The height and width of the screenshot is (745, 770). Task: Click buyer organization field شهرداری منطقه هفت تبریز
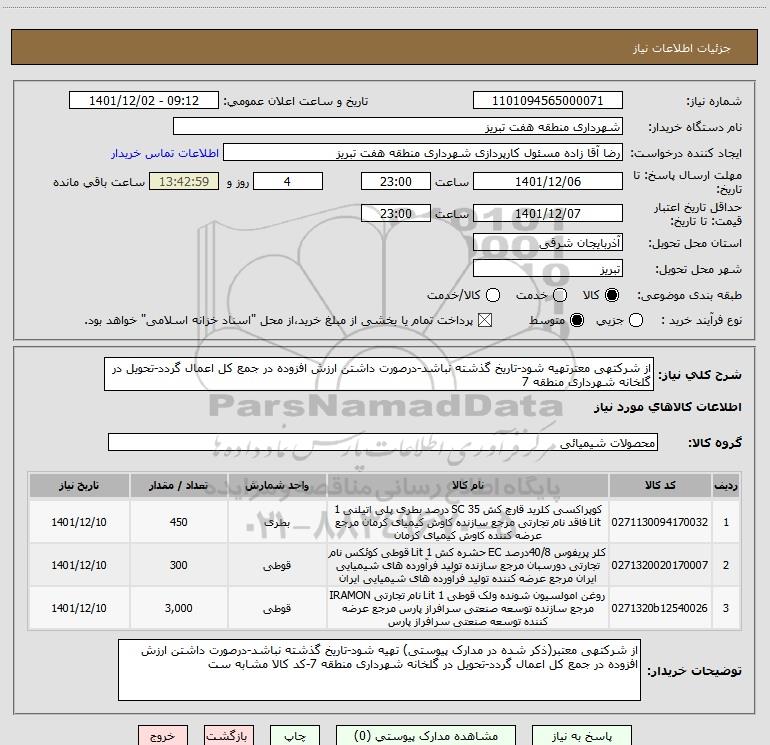pos(398,127)
